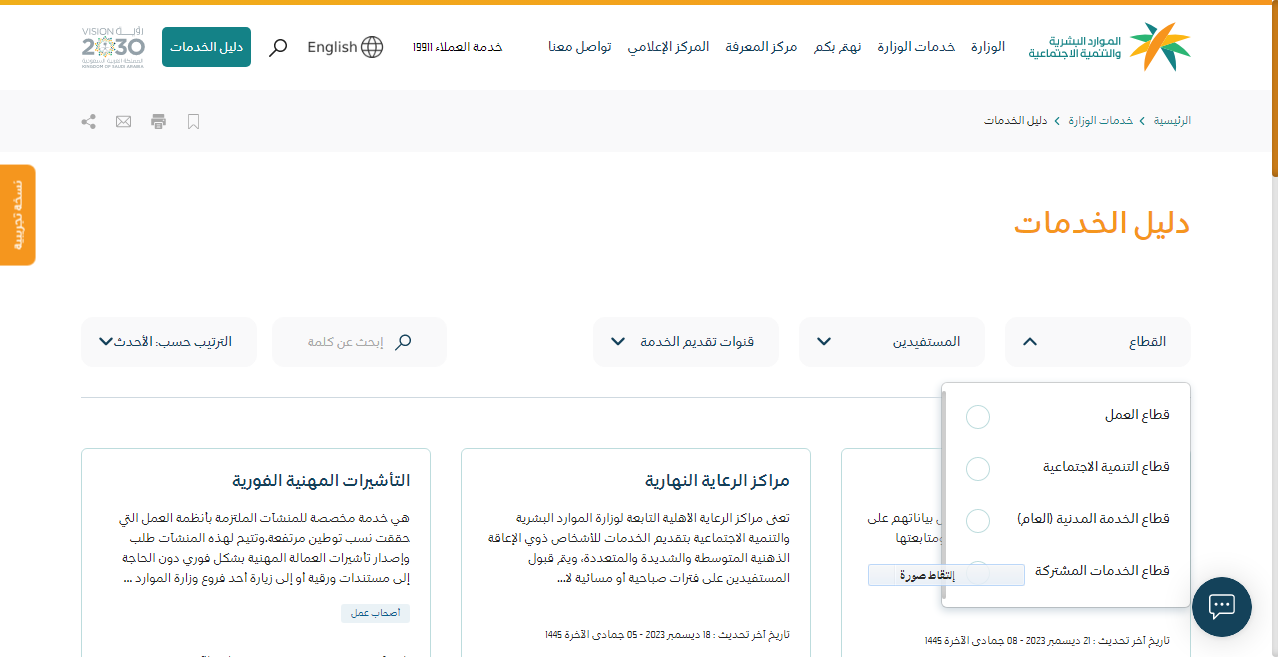Open the الوزارة menu item
1278x657 pixels.
pos(988,47)
